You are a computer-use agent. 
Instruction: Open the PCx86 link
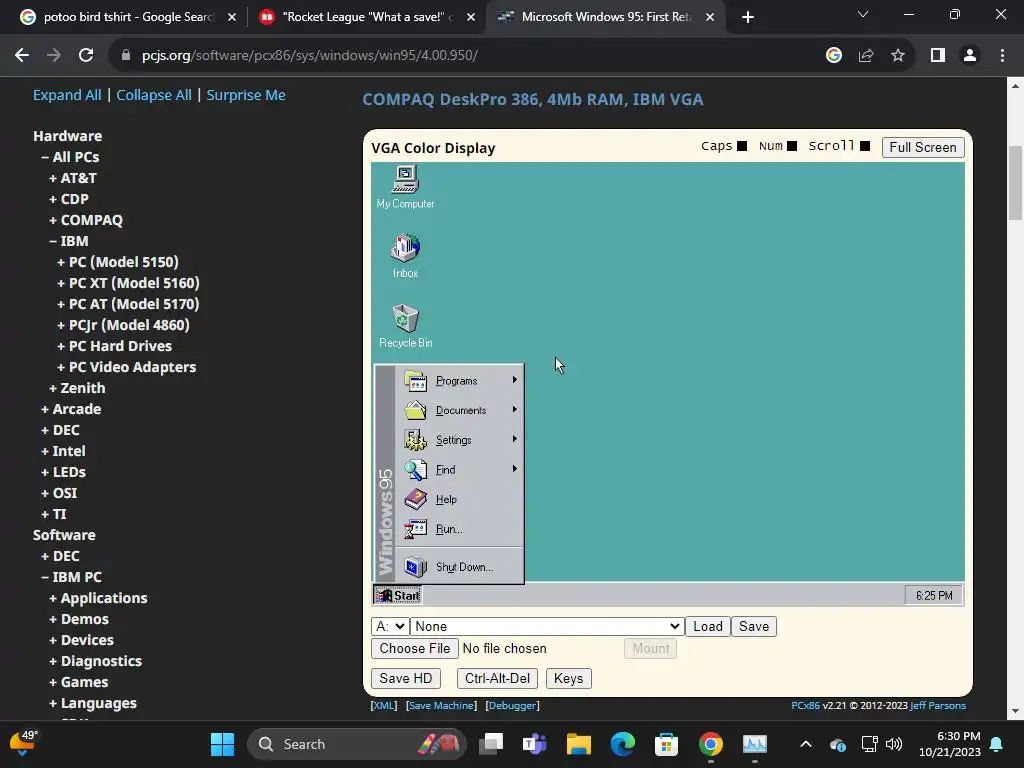[805, 706]
